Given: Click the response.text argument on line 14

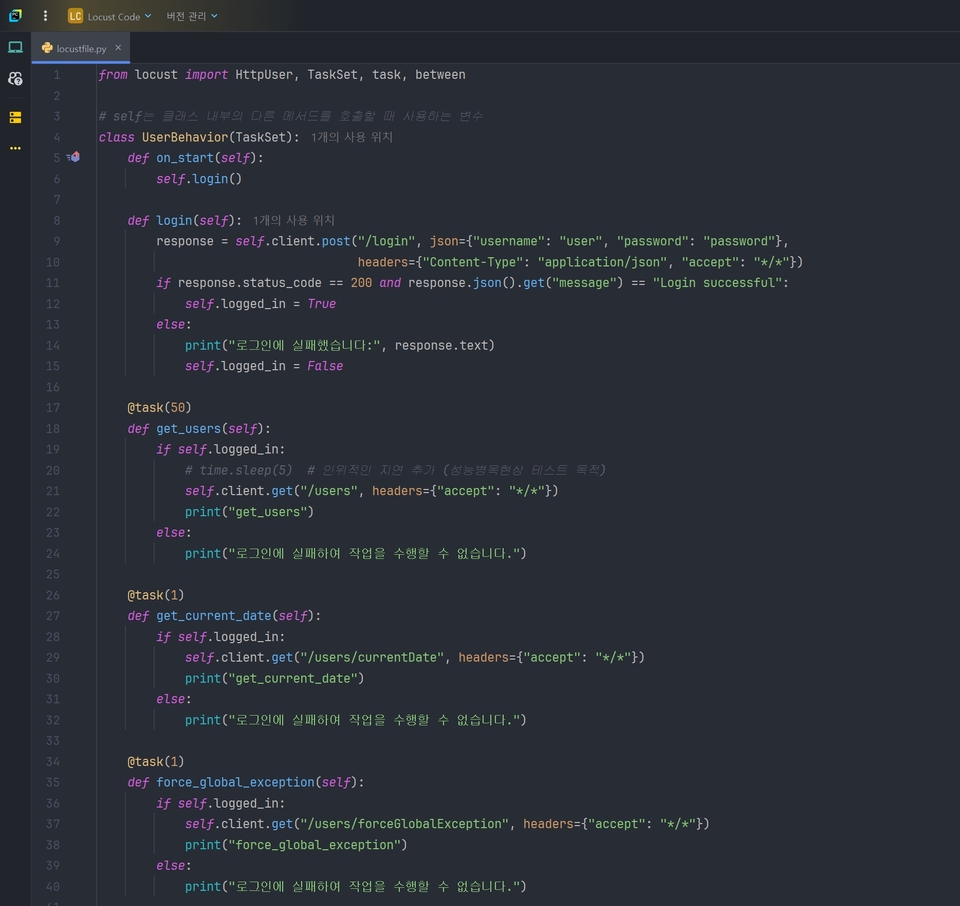Looking at the screenshot, I should (x=441, y=345).
